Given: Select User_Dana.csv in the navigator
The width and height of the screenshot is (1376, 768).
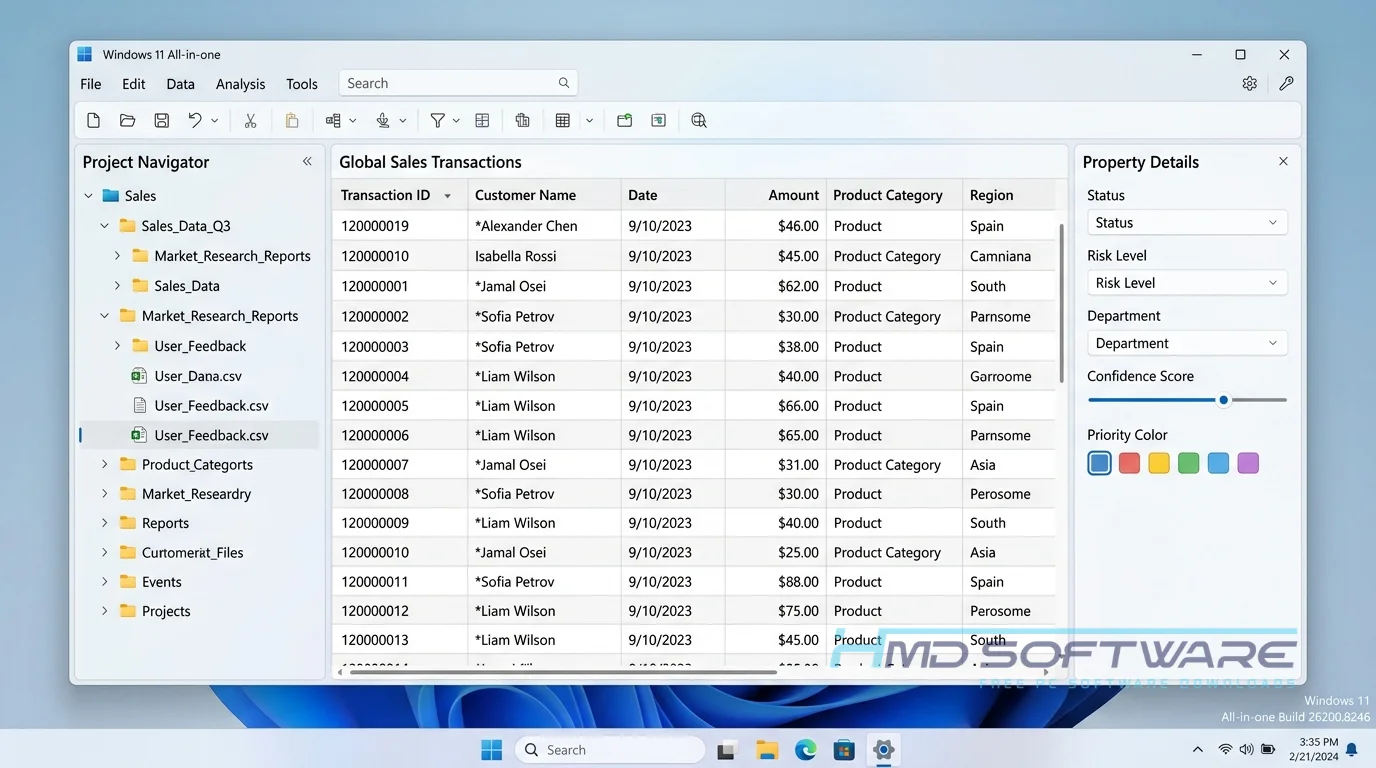Looking at the screenshot, I should 198,376.
